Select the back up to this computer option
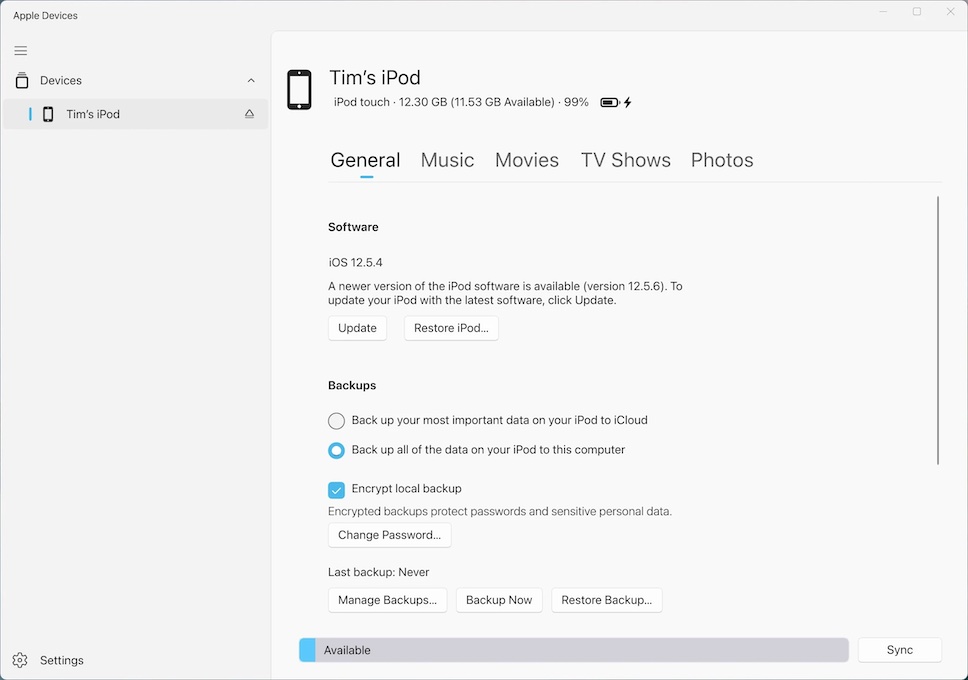The height and width of the screenshot is (680, 968). point(337,451)
